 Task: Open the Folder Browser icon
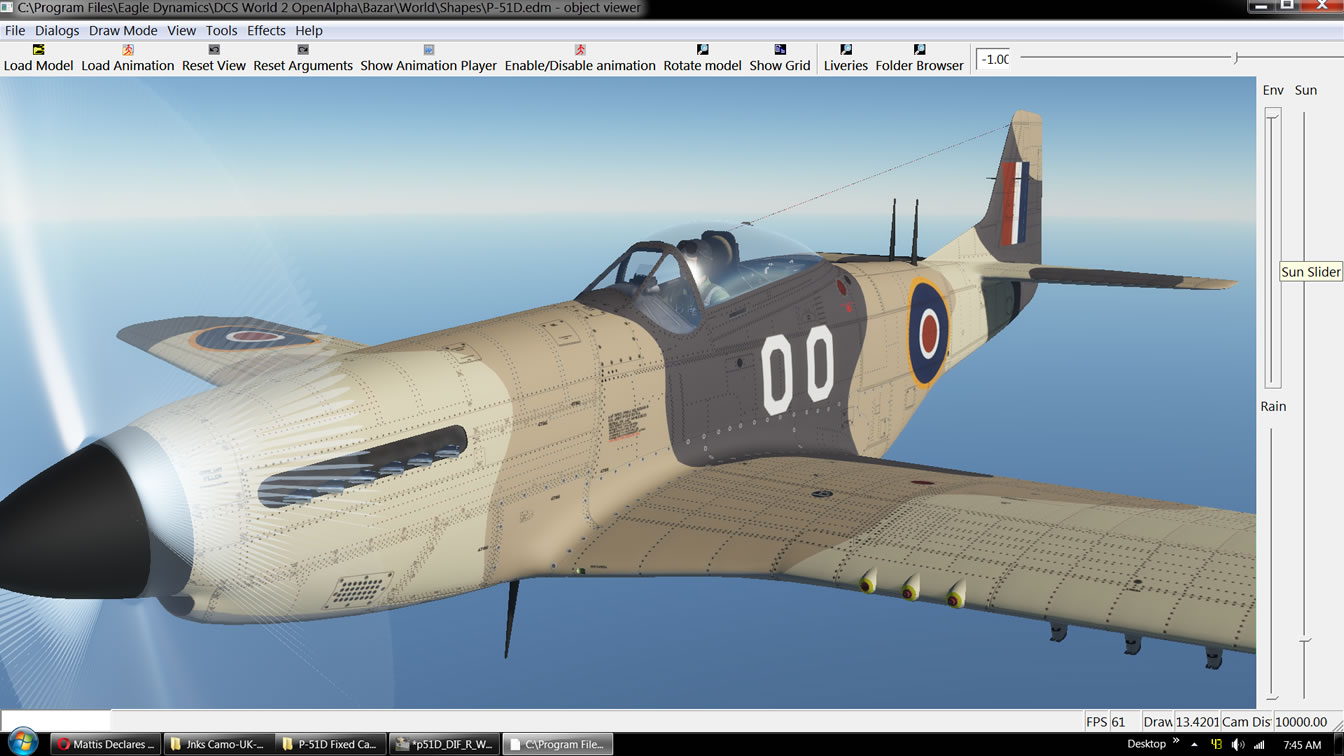919,50
